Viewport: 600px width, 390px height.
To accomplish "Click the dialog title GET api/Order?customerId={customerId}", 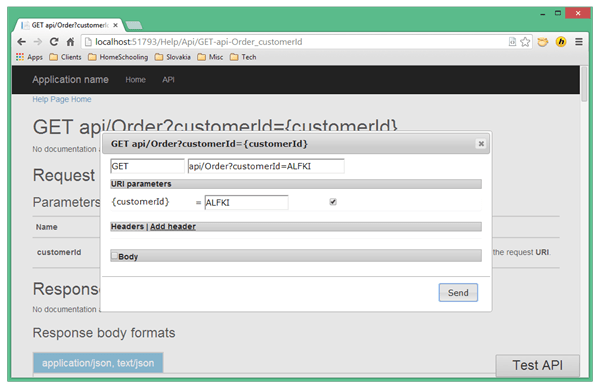I will click(209, 144).
